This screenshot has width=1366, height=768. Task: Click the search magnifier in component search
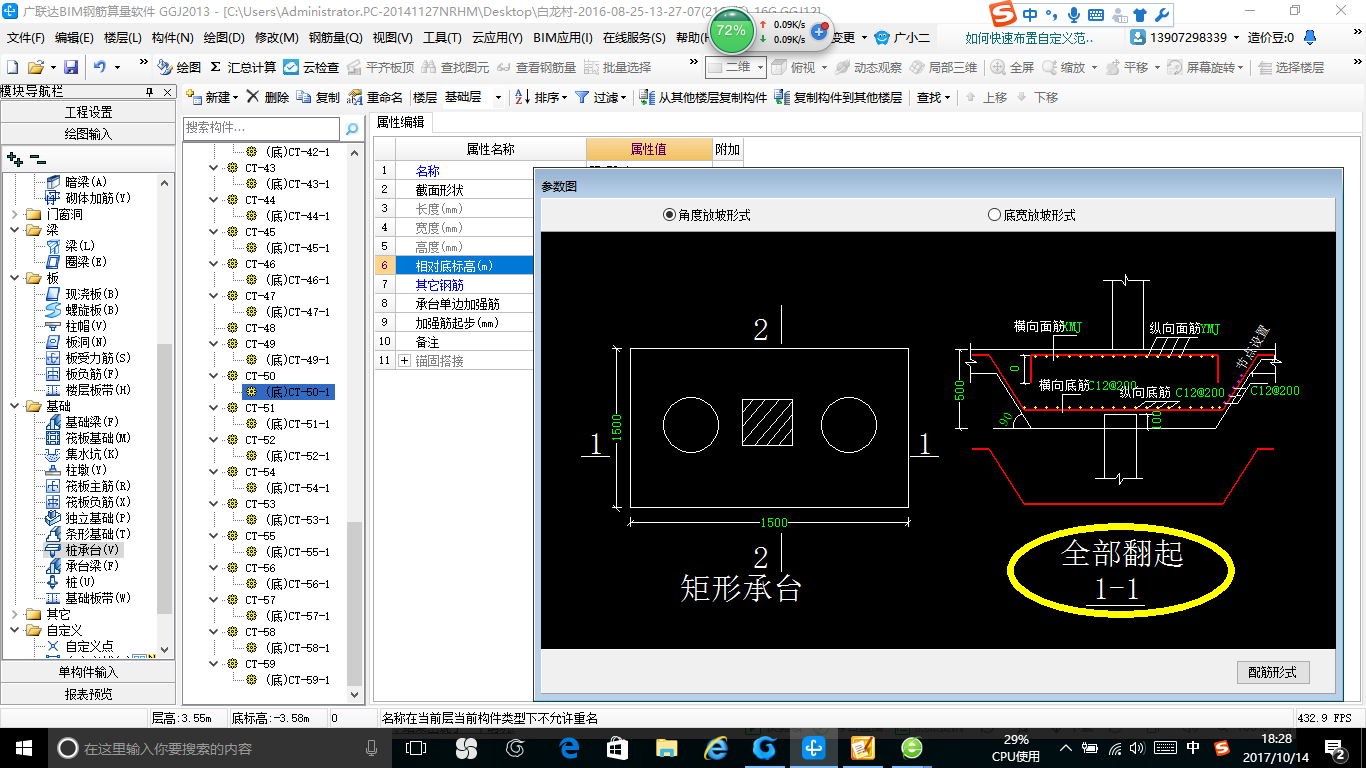(x=351, y=128)
